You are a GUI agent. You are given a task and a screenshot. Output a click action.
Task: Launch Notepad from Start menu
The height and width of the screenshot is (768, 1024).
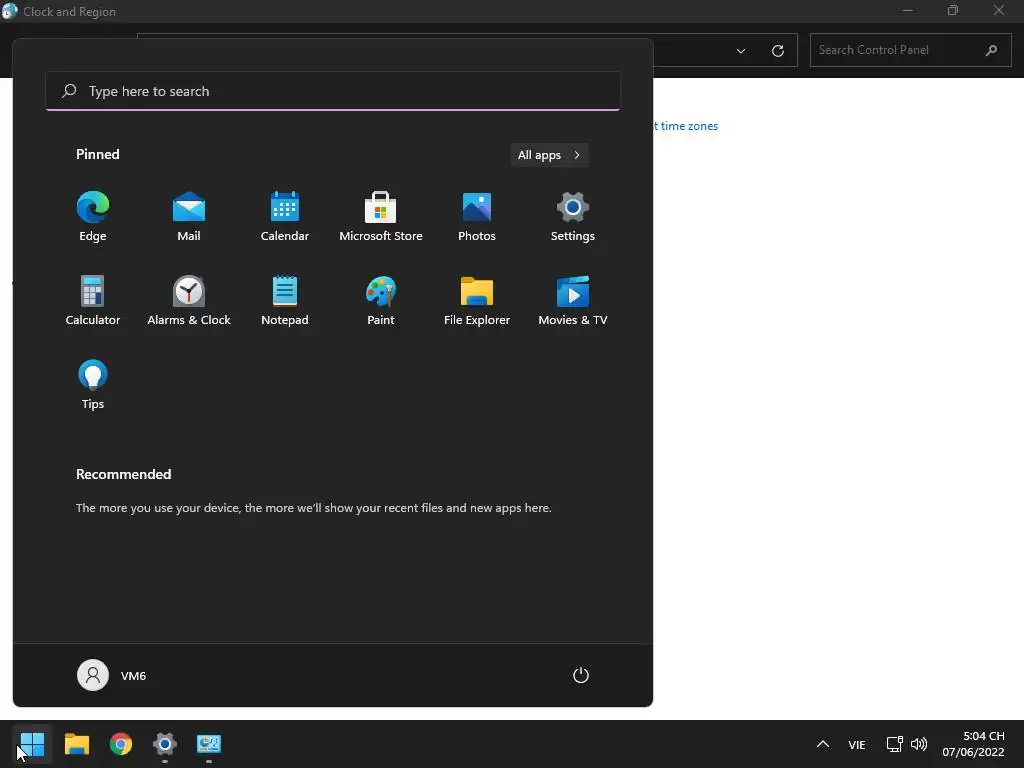(x=285, y=301)
